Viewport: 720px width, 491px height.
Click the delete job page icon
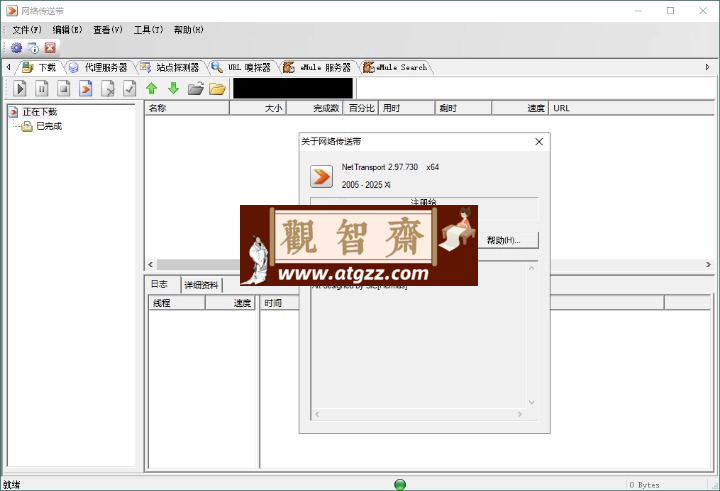[107, 88]
